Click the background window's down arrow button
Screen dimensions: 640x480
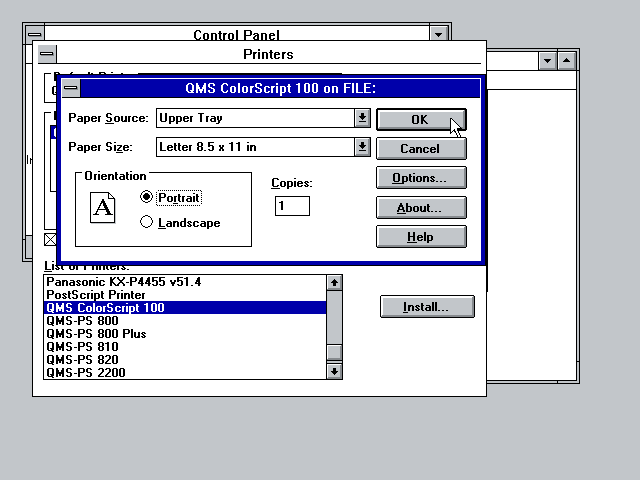[x=547, y=61]
